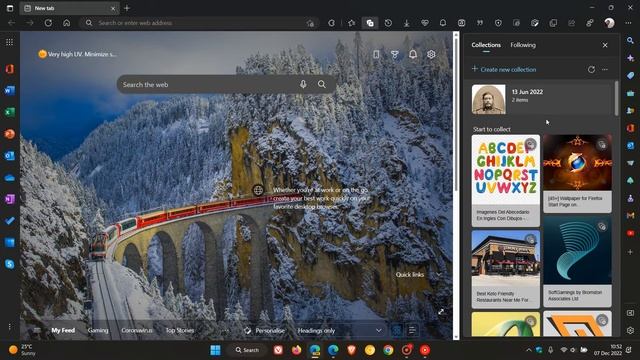The height and width of the screenshot is (360, 640).
Task: Open the rewards trophy icon on new tab page
Action: [394, 54]
